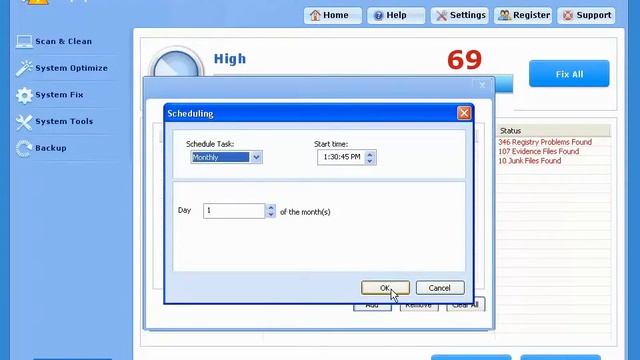The image size is (640, 360).
Task: Click the Clear All button behind dialog
Action: 465,305
